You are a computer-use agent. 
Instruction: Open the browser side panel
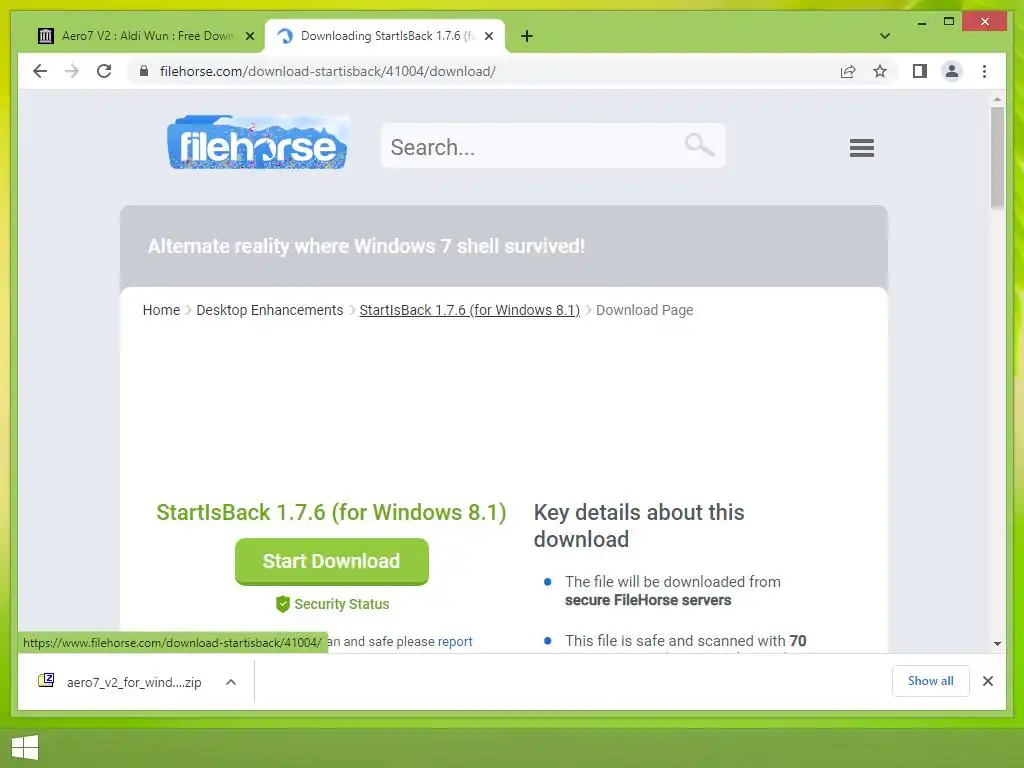[920, 71]
